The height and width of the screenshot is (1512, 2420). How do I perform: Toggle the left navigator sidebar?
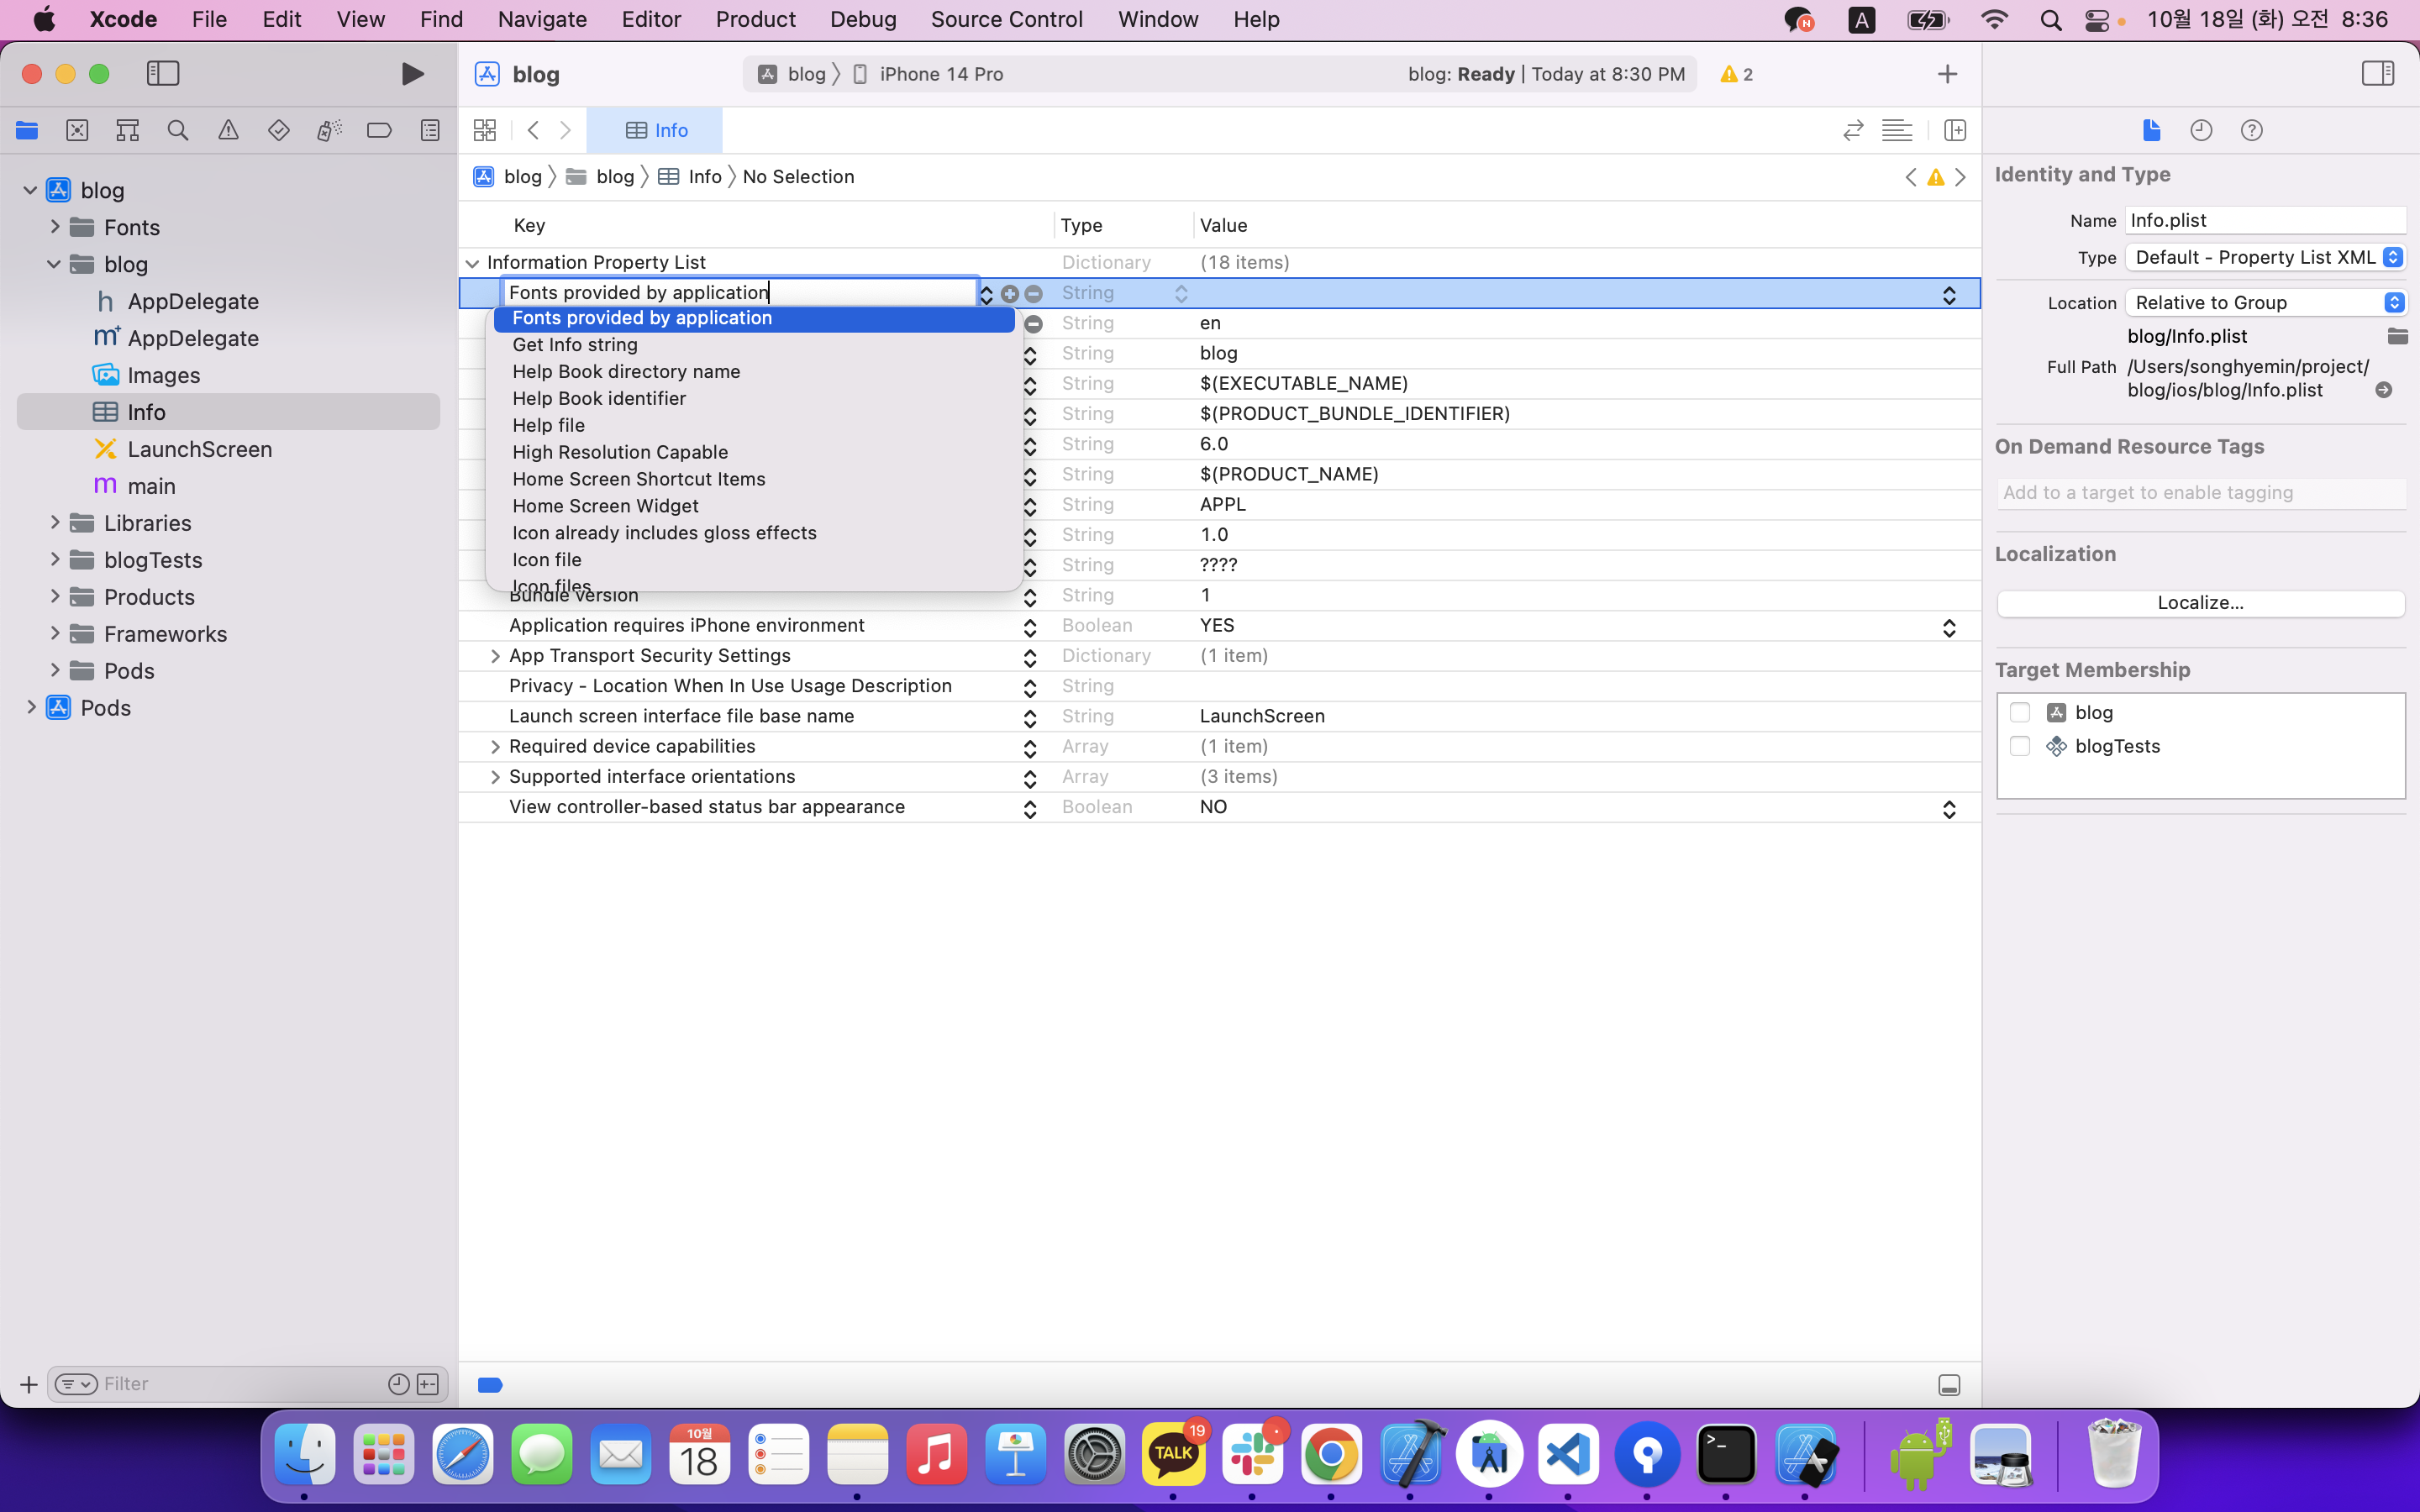(x=163, y=74)
